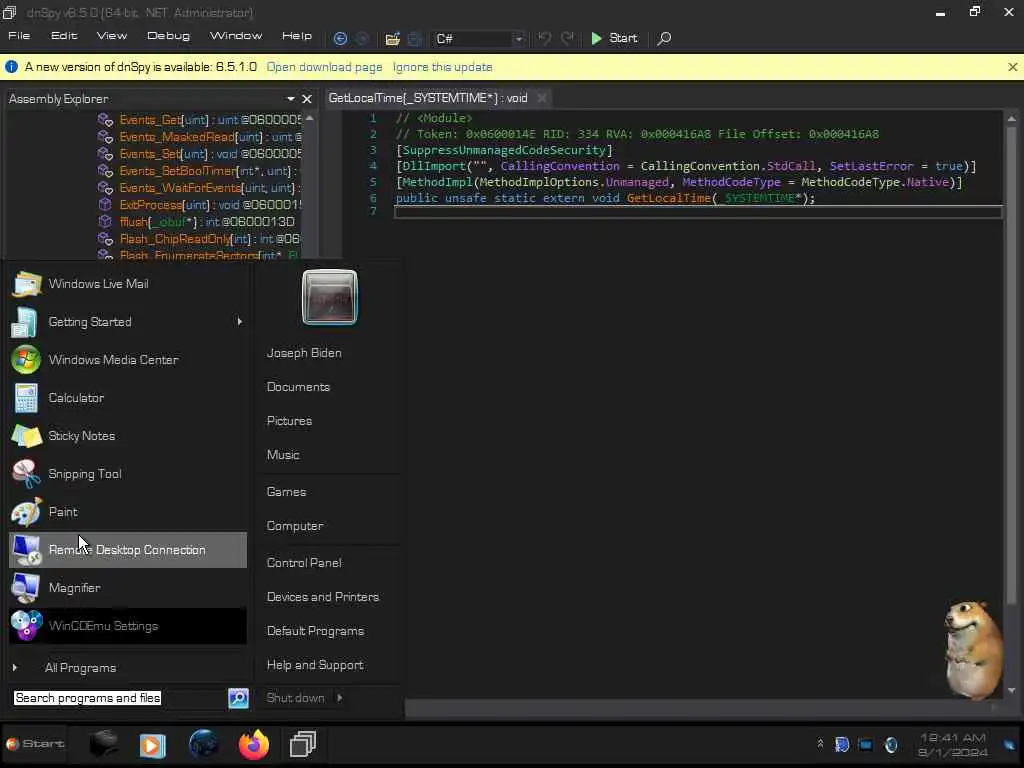Click the Shut down button
Viewport: 1024px width, 768px height.
(295, 698)
